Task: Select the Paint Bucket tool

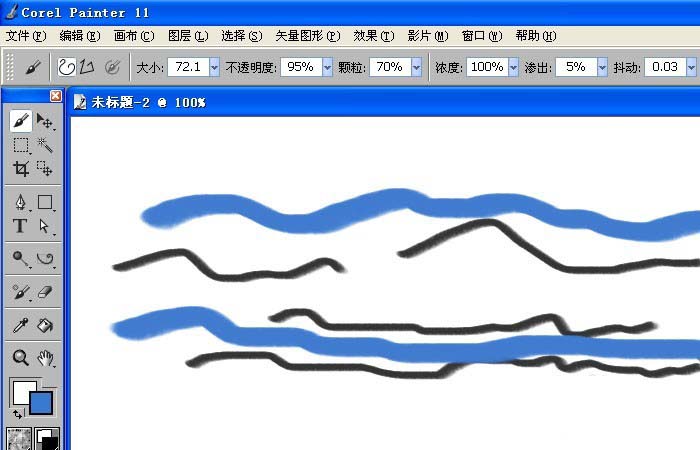Action: (x=45, y=325)
